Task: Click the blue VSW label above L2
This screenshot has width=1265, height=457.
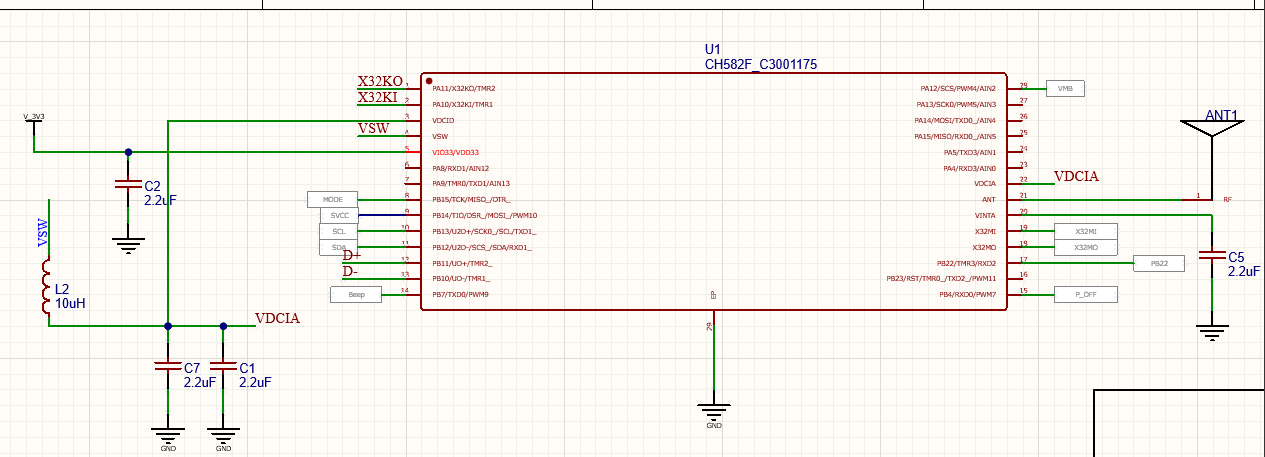Action: pyautogui.click(x=43, y=233)
